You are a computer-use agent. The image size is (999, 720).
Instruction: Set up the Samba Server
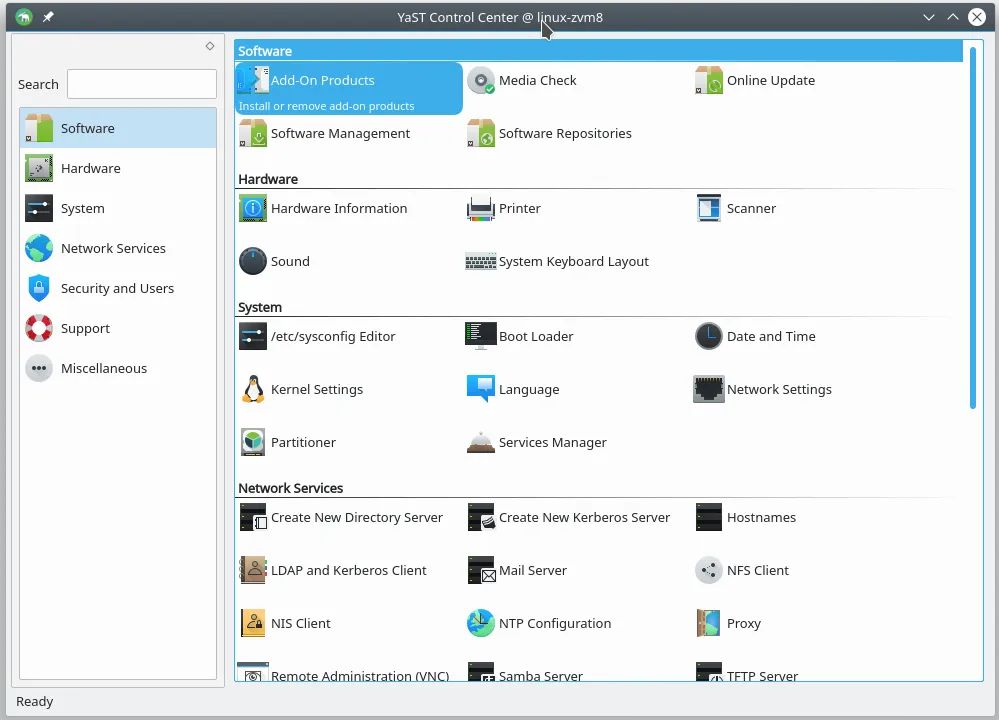coord(541,676)
